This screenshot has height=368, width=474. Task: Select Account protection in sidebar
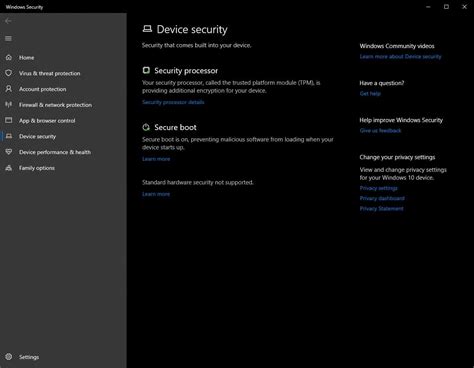(42, 89)
